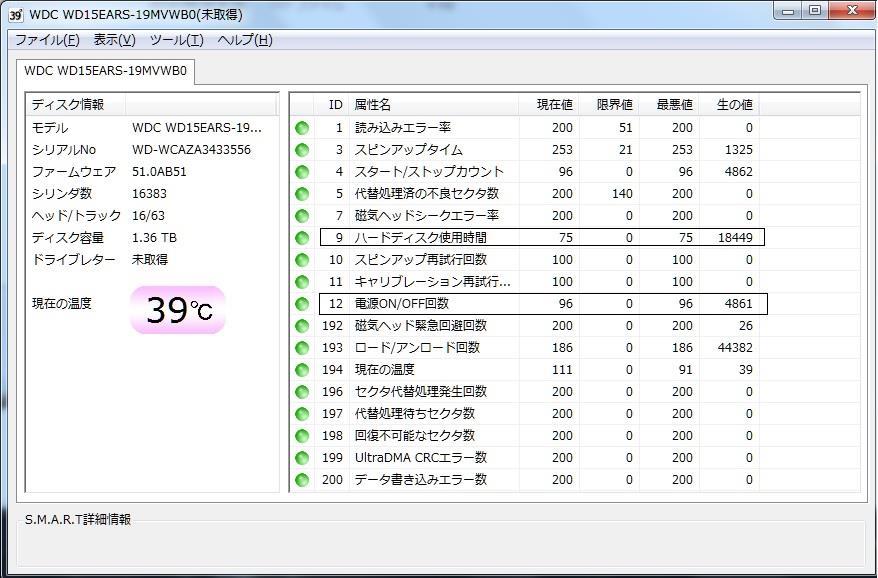Select the ハードディスク使用時間 attribute name
This screenshot has width=878, height=578.
click(421, 238)
